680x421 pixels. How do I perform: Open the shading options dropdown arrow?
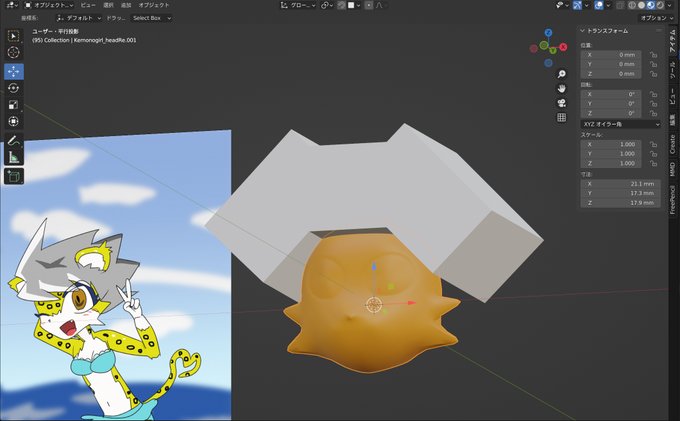click(x=668, y=5)
